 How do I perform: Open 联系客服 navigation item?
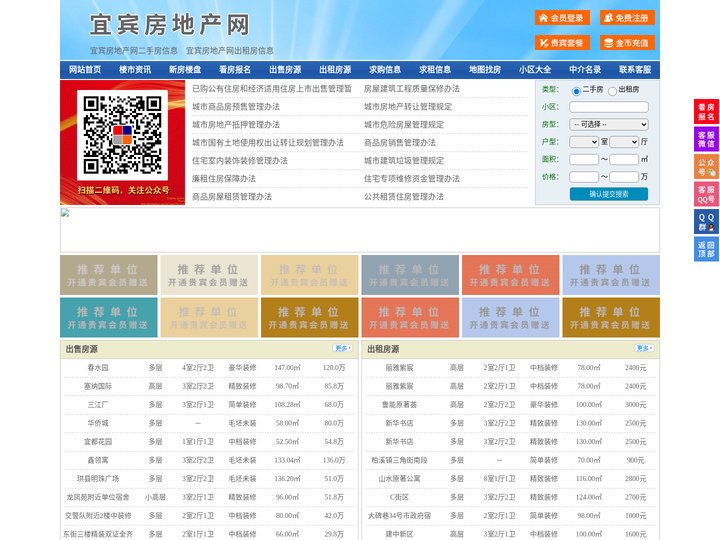pyautogui.click(x=635, y=70)
